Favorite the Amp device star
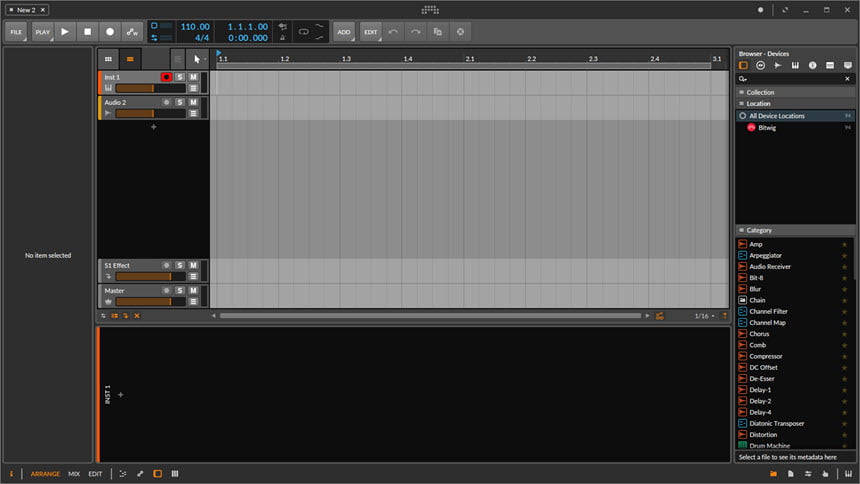 coord(845,244)
